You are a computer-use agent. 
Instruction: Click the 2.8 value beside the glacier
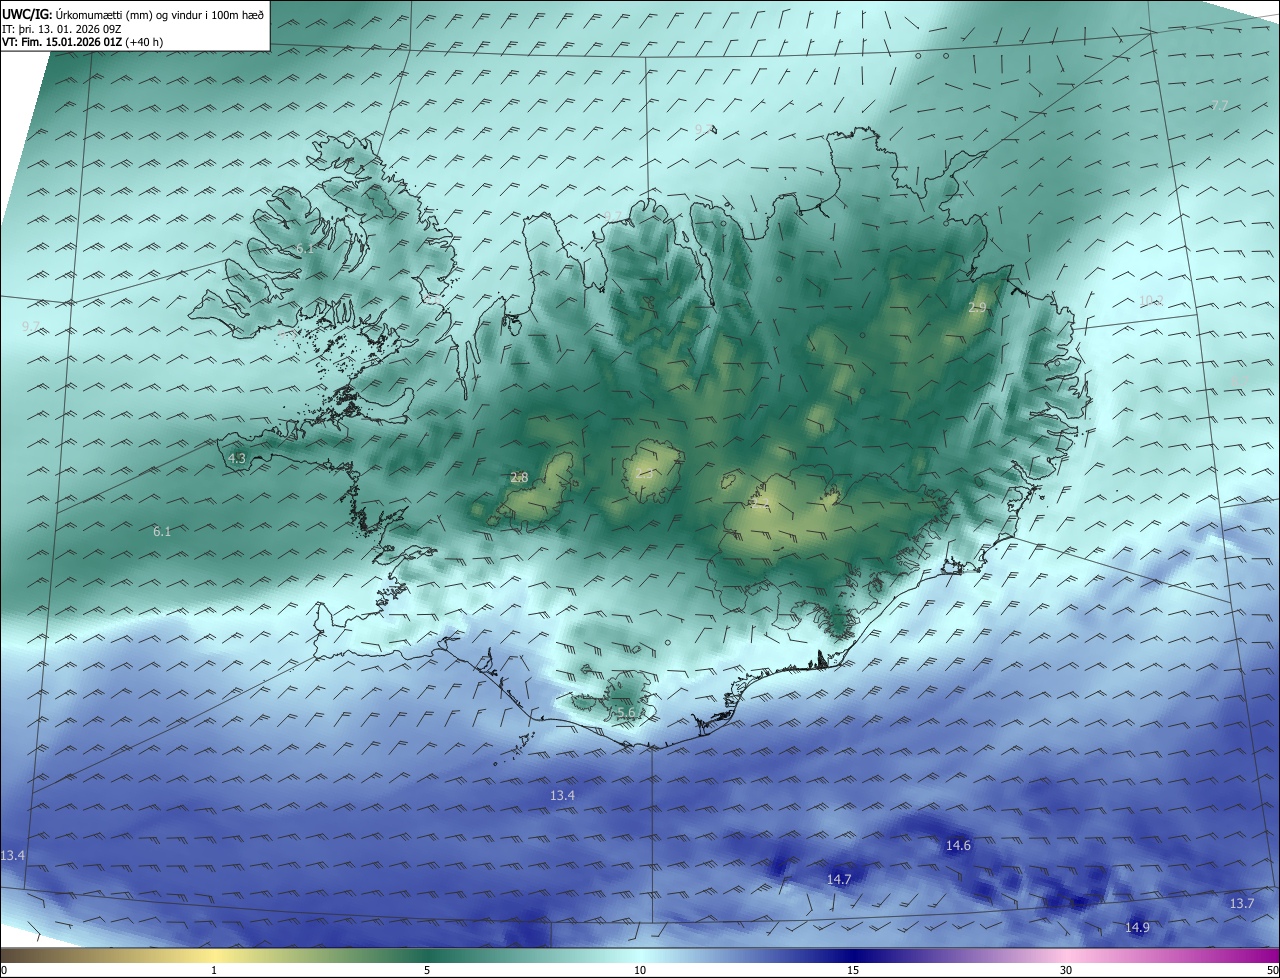tap(519, 477)
